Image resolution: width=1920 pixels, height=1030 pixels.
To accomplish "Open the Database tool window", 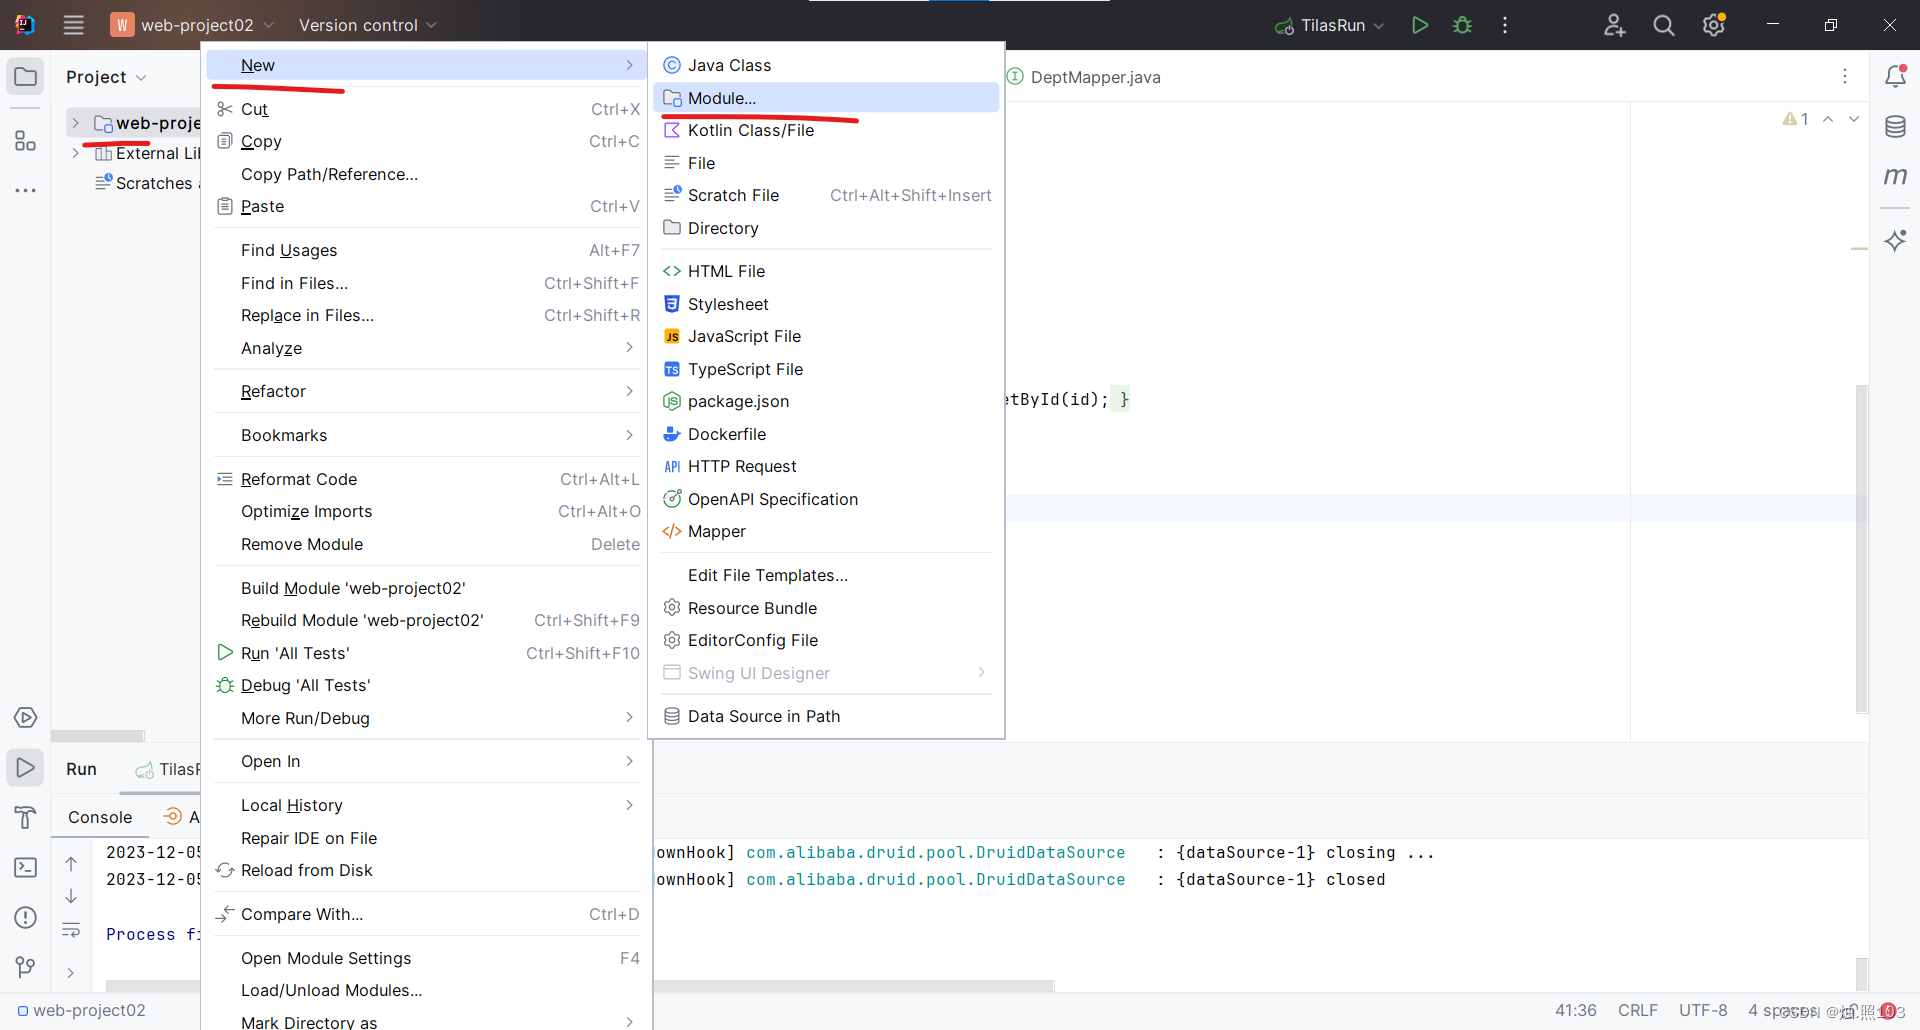I will (1895, 127).
